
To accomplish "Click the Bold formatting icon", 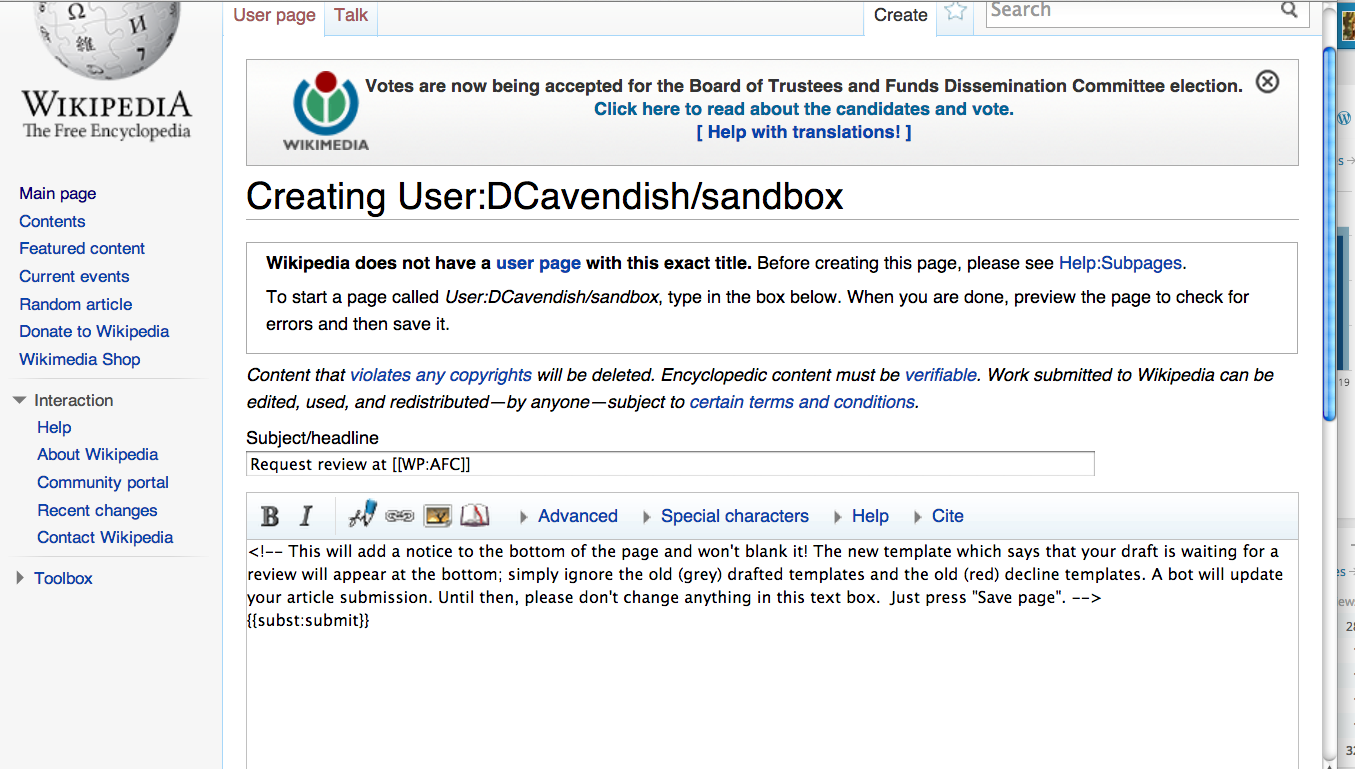I will [x=270, y=516].
